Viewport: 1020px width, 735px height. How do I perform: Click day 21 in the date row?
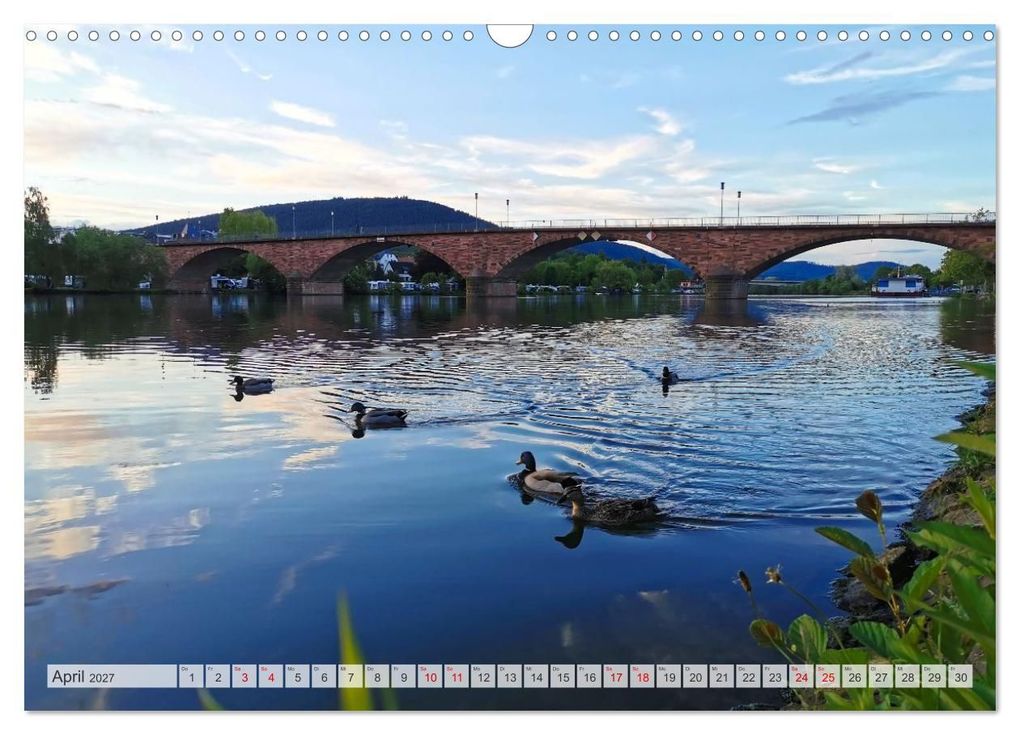tap(722, 676)
